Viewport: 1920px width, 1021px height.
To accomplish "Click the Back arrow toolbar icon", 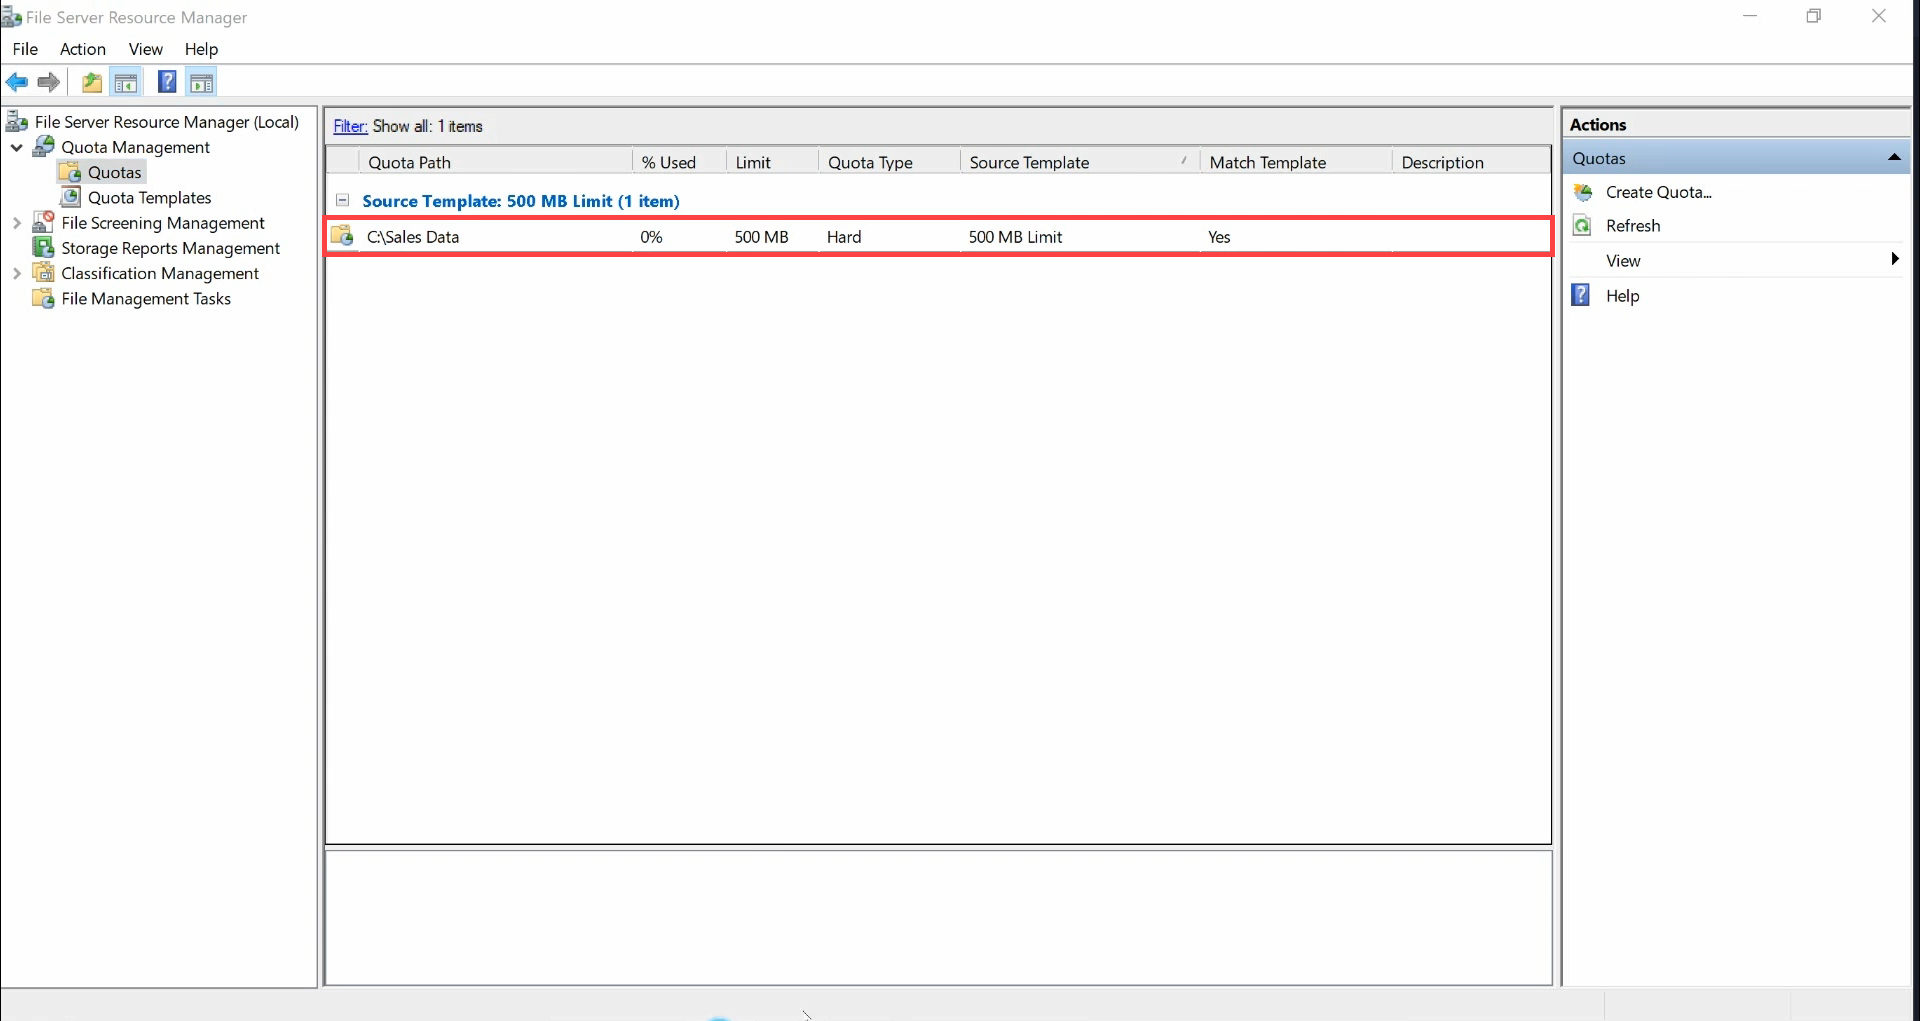I will pyautogui.click(x=17, y=82).
